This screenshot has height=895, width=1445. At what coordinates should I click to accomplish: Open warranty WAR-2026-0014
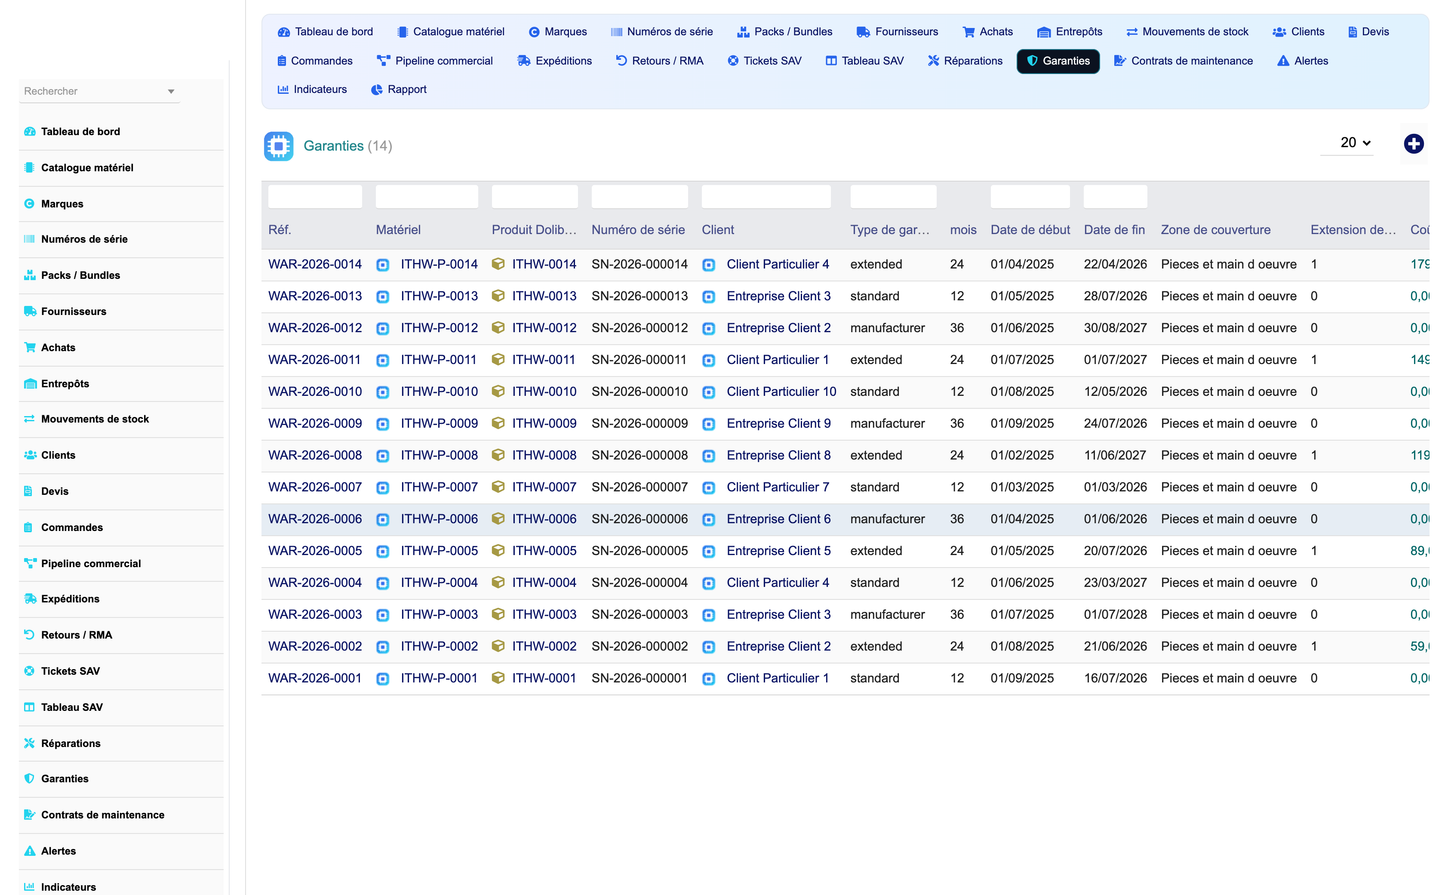click(315, 265)
